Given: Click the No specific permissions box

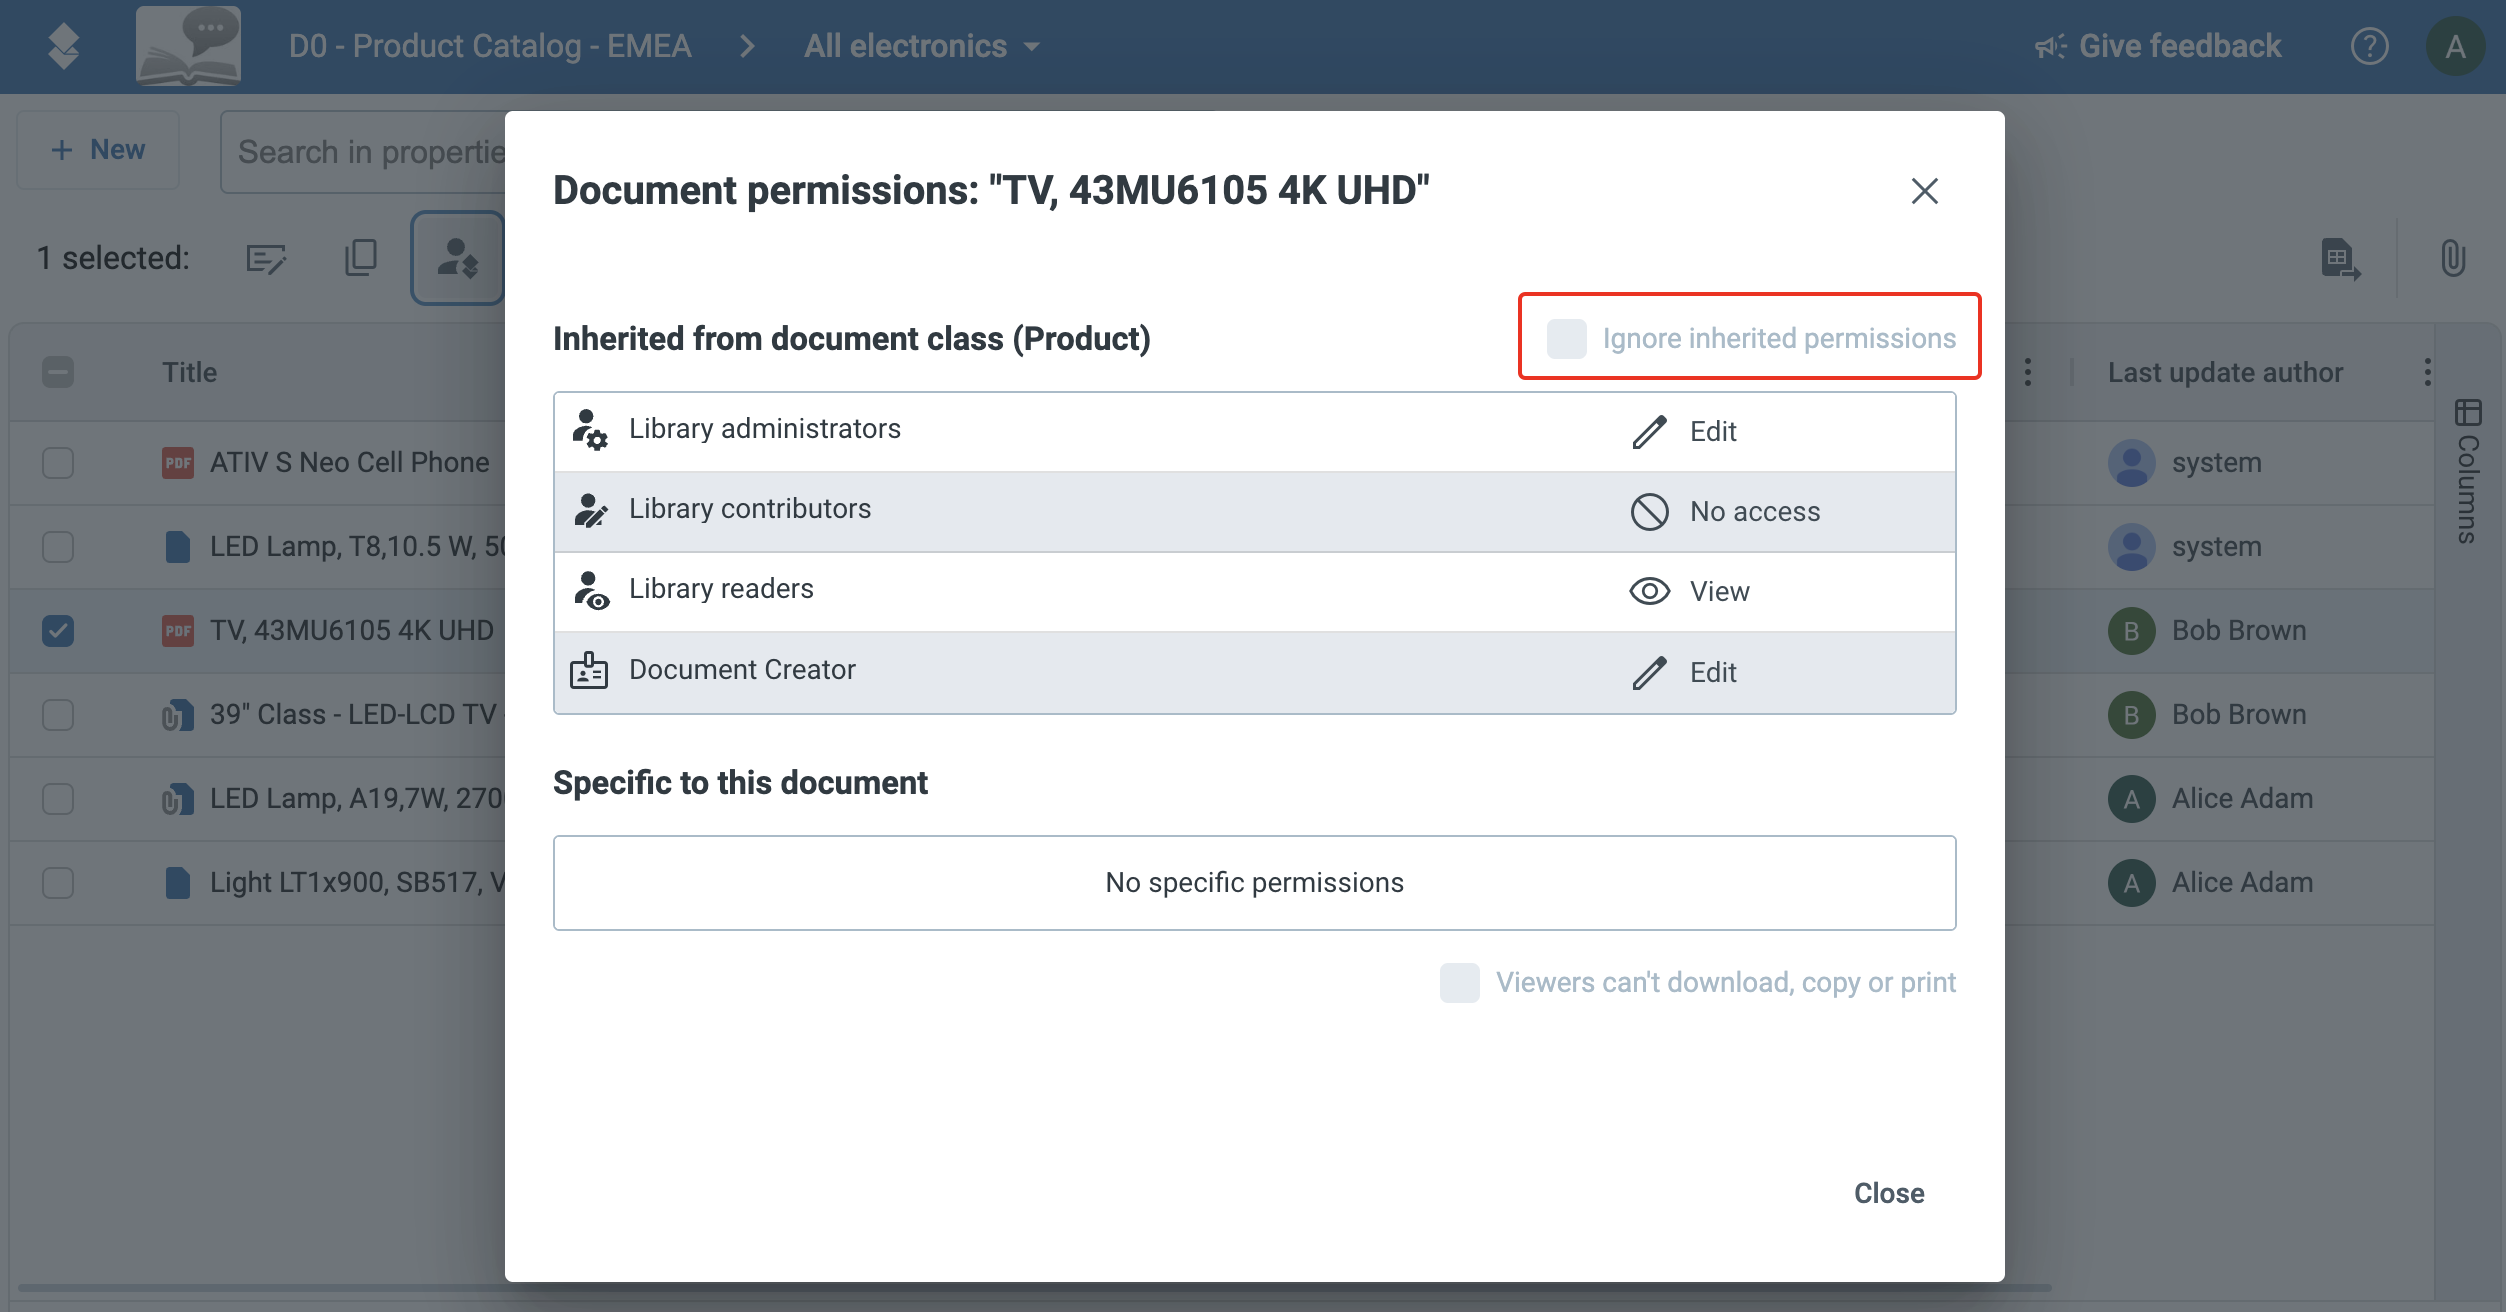Looking at the screenshot, I should tap(1254, 883).
